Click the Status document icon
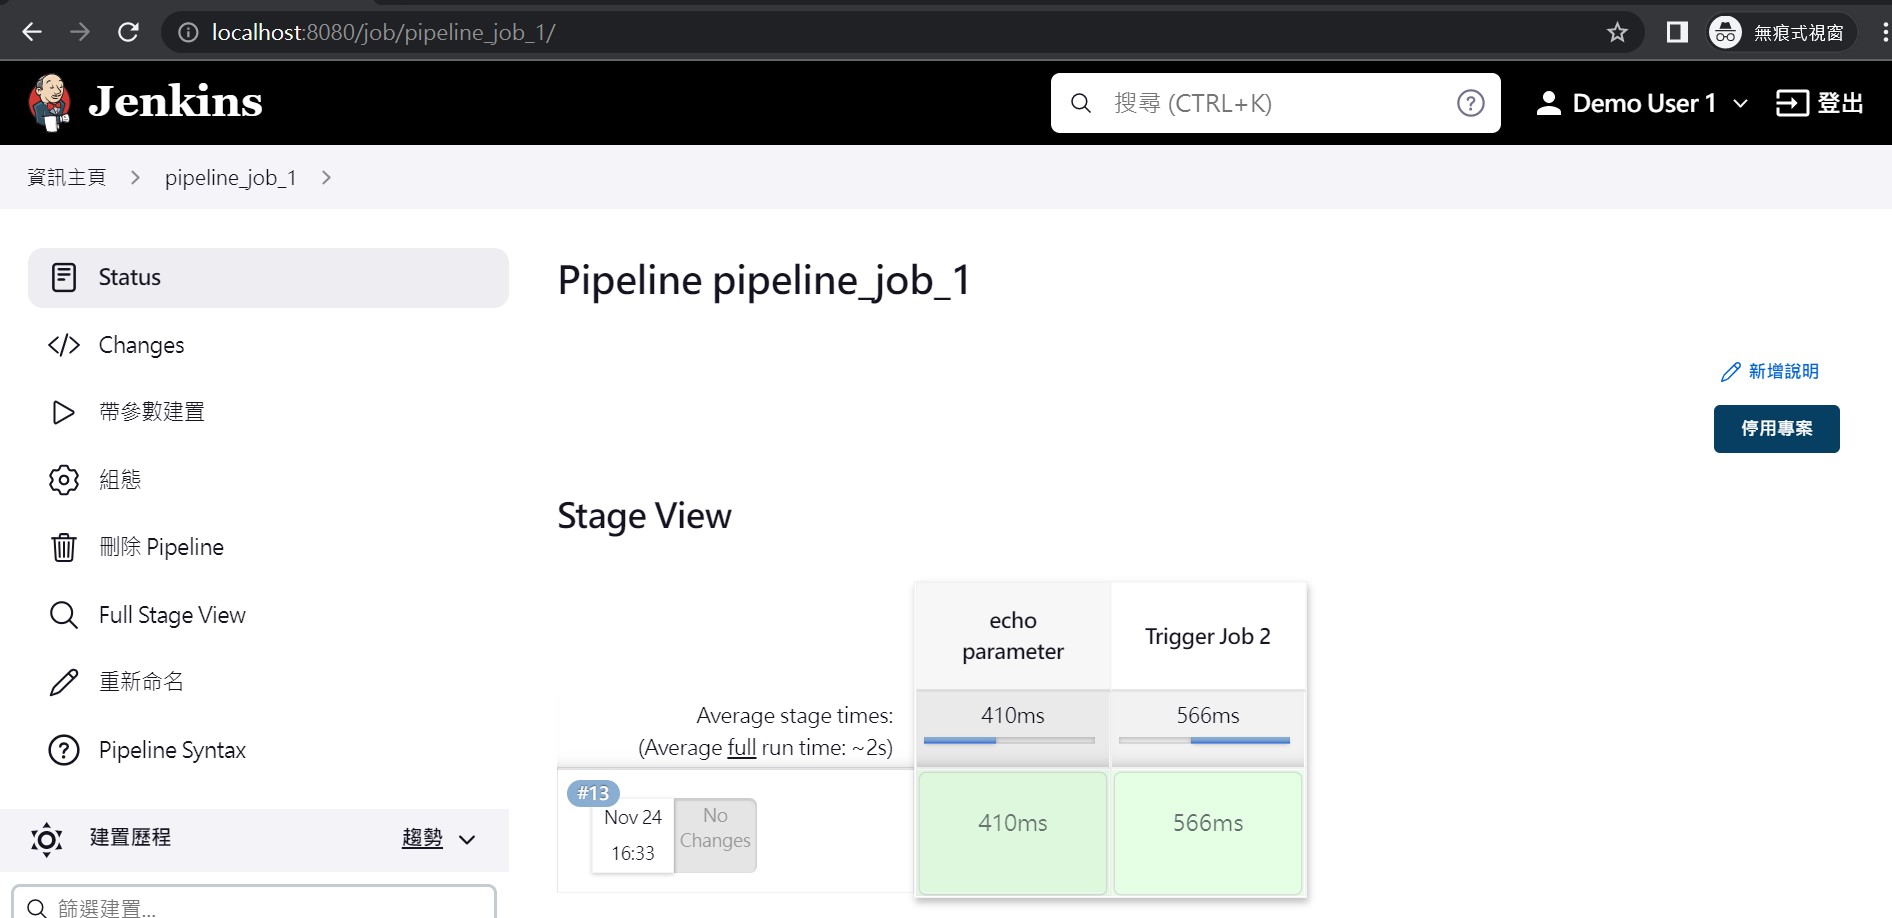Image resolution: width=1892 pixels, height=918 pixels. 64,277
